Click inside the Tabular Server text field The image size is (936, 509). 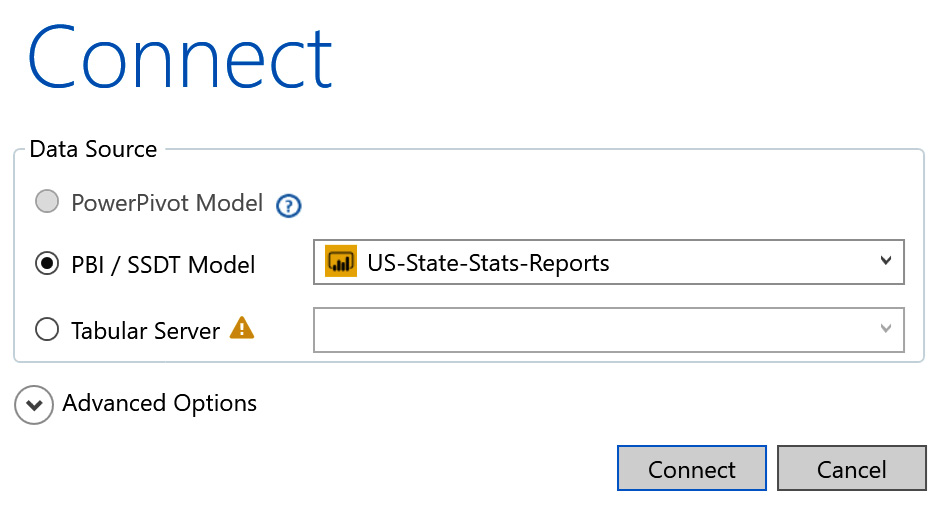(x=590, y=330)
